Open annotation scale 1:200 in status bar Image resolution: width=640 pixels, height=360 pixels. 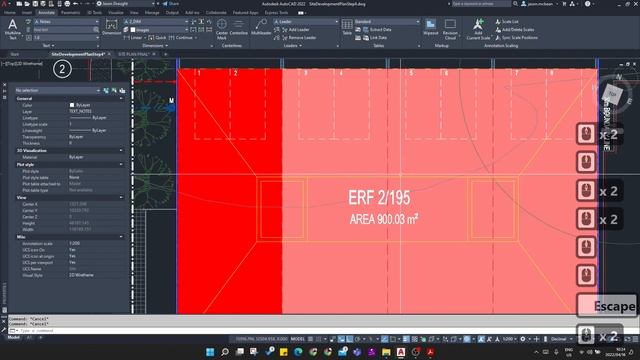[x=509, y=339]
